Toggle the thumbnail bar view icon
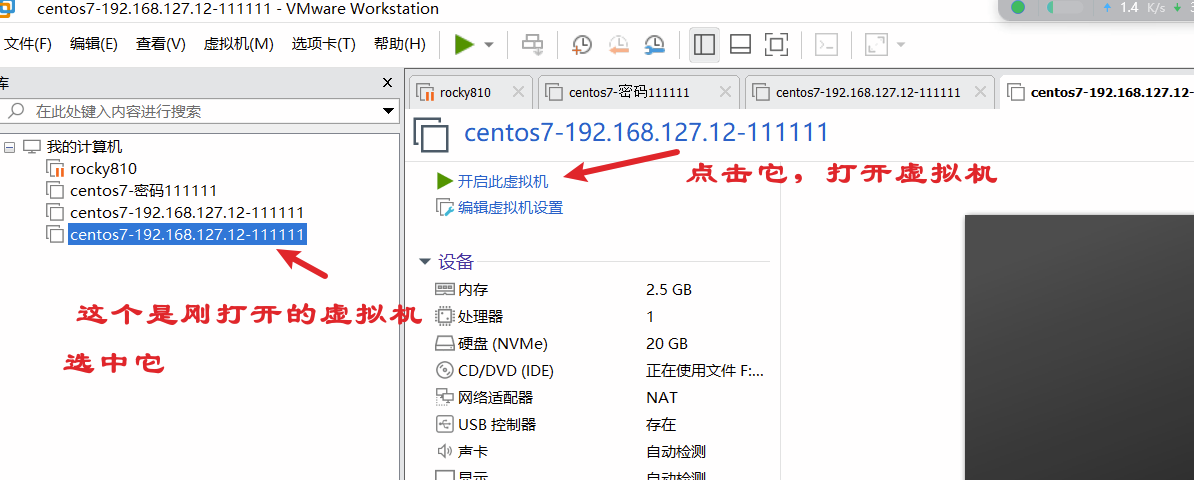This screenshot has width=1194, height=480. tap(740, 45)
